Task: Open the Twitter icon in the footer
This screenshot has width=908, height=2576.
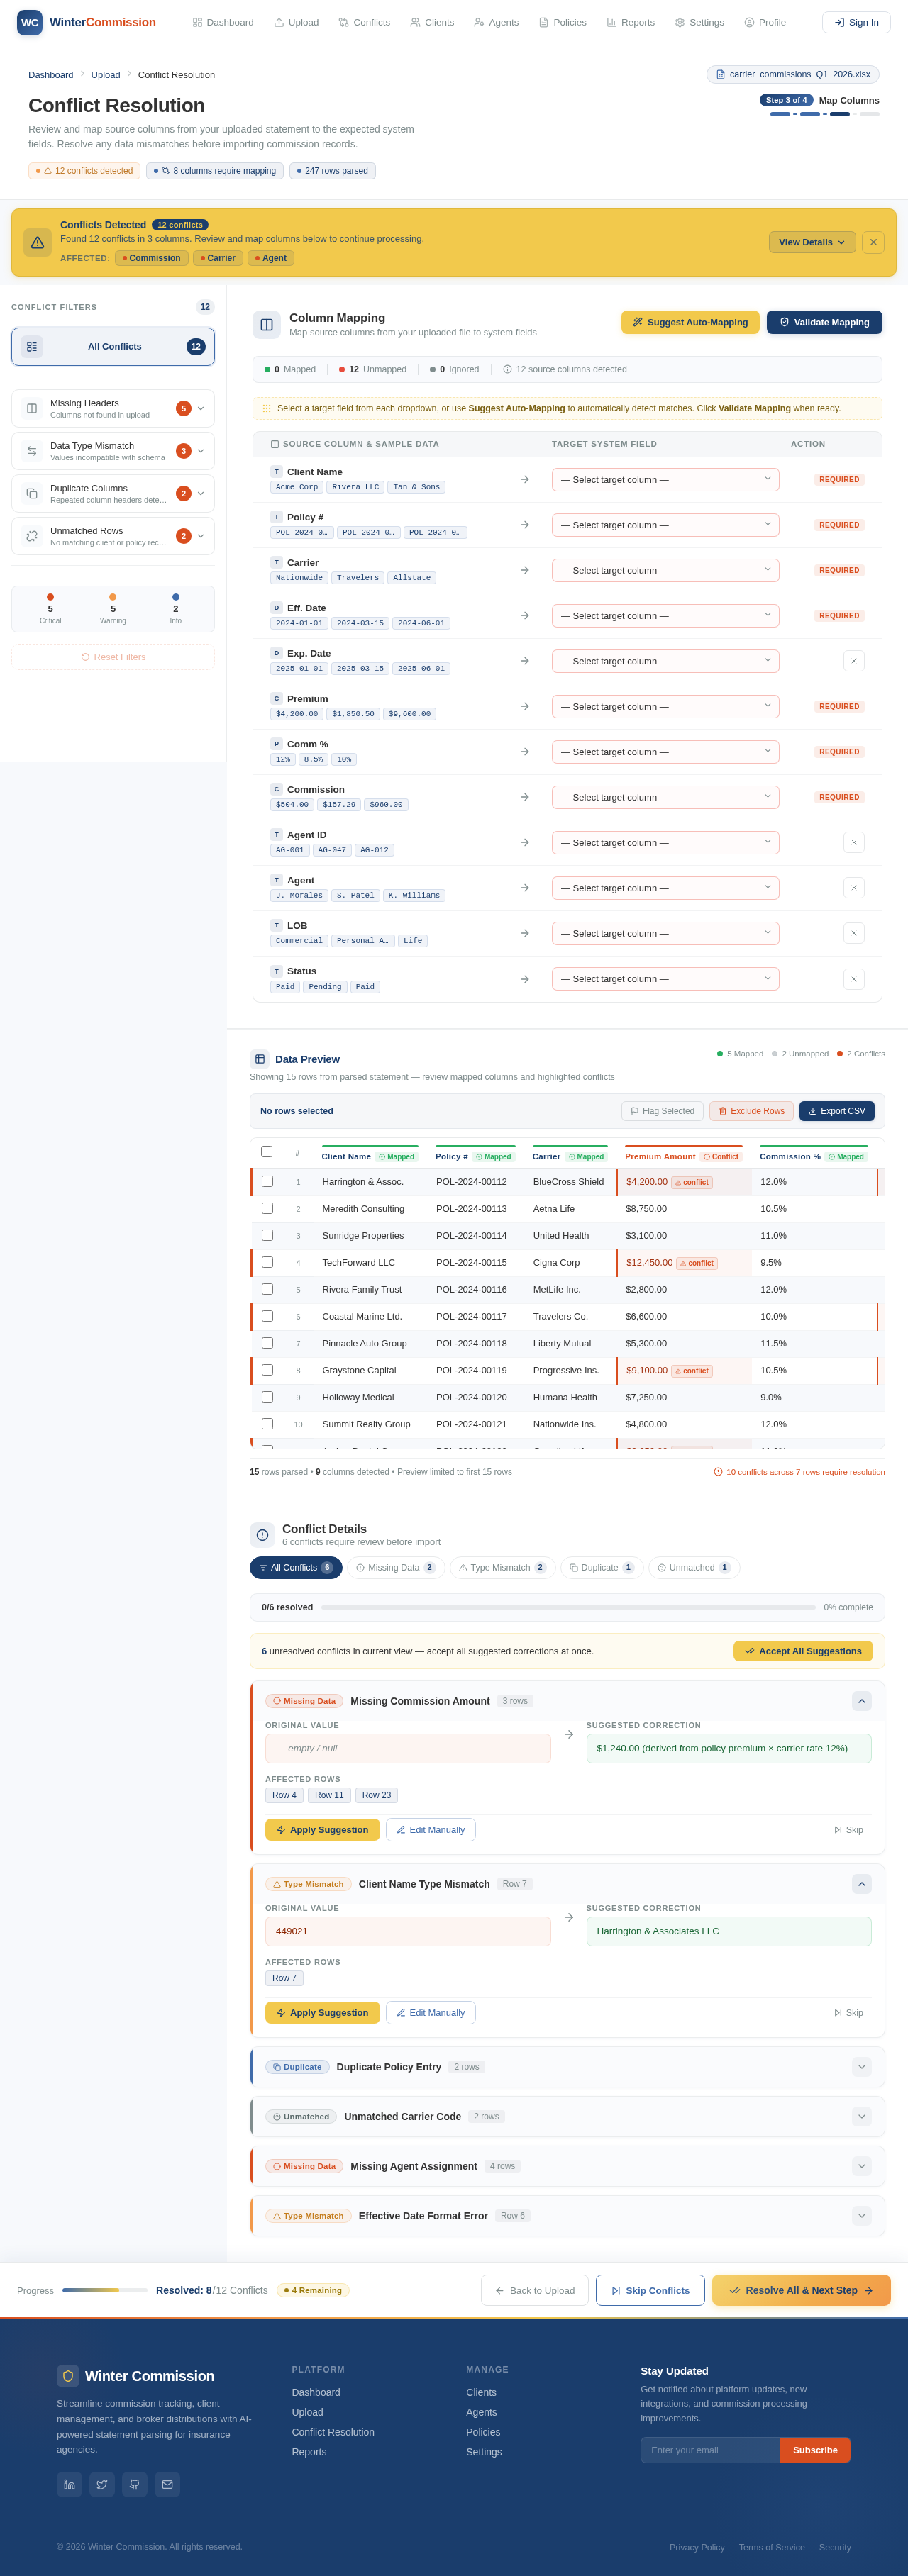Action: click(x=102, y=2484)
